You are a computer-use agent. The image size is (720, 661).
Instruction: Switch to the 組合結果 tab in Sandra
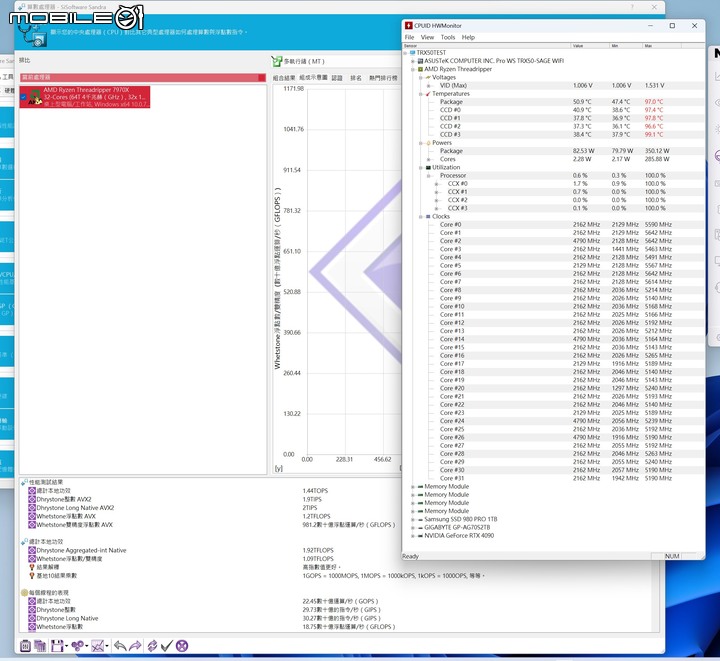(x=284, y=78)
